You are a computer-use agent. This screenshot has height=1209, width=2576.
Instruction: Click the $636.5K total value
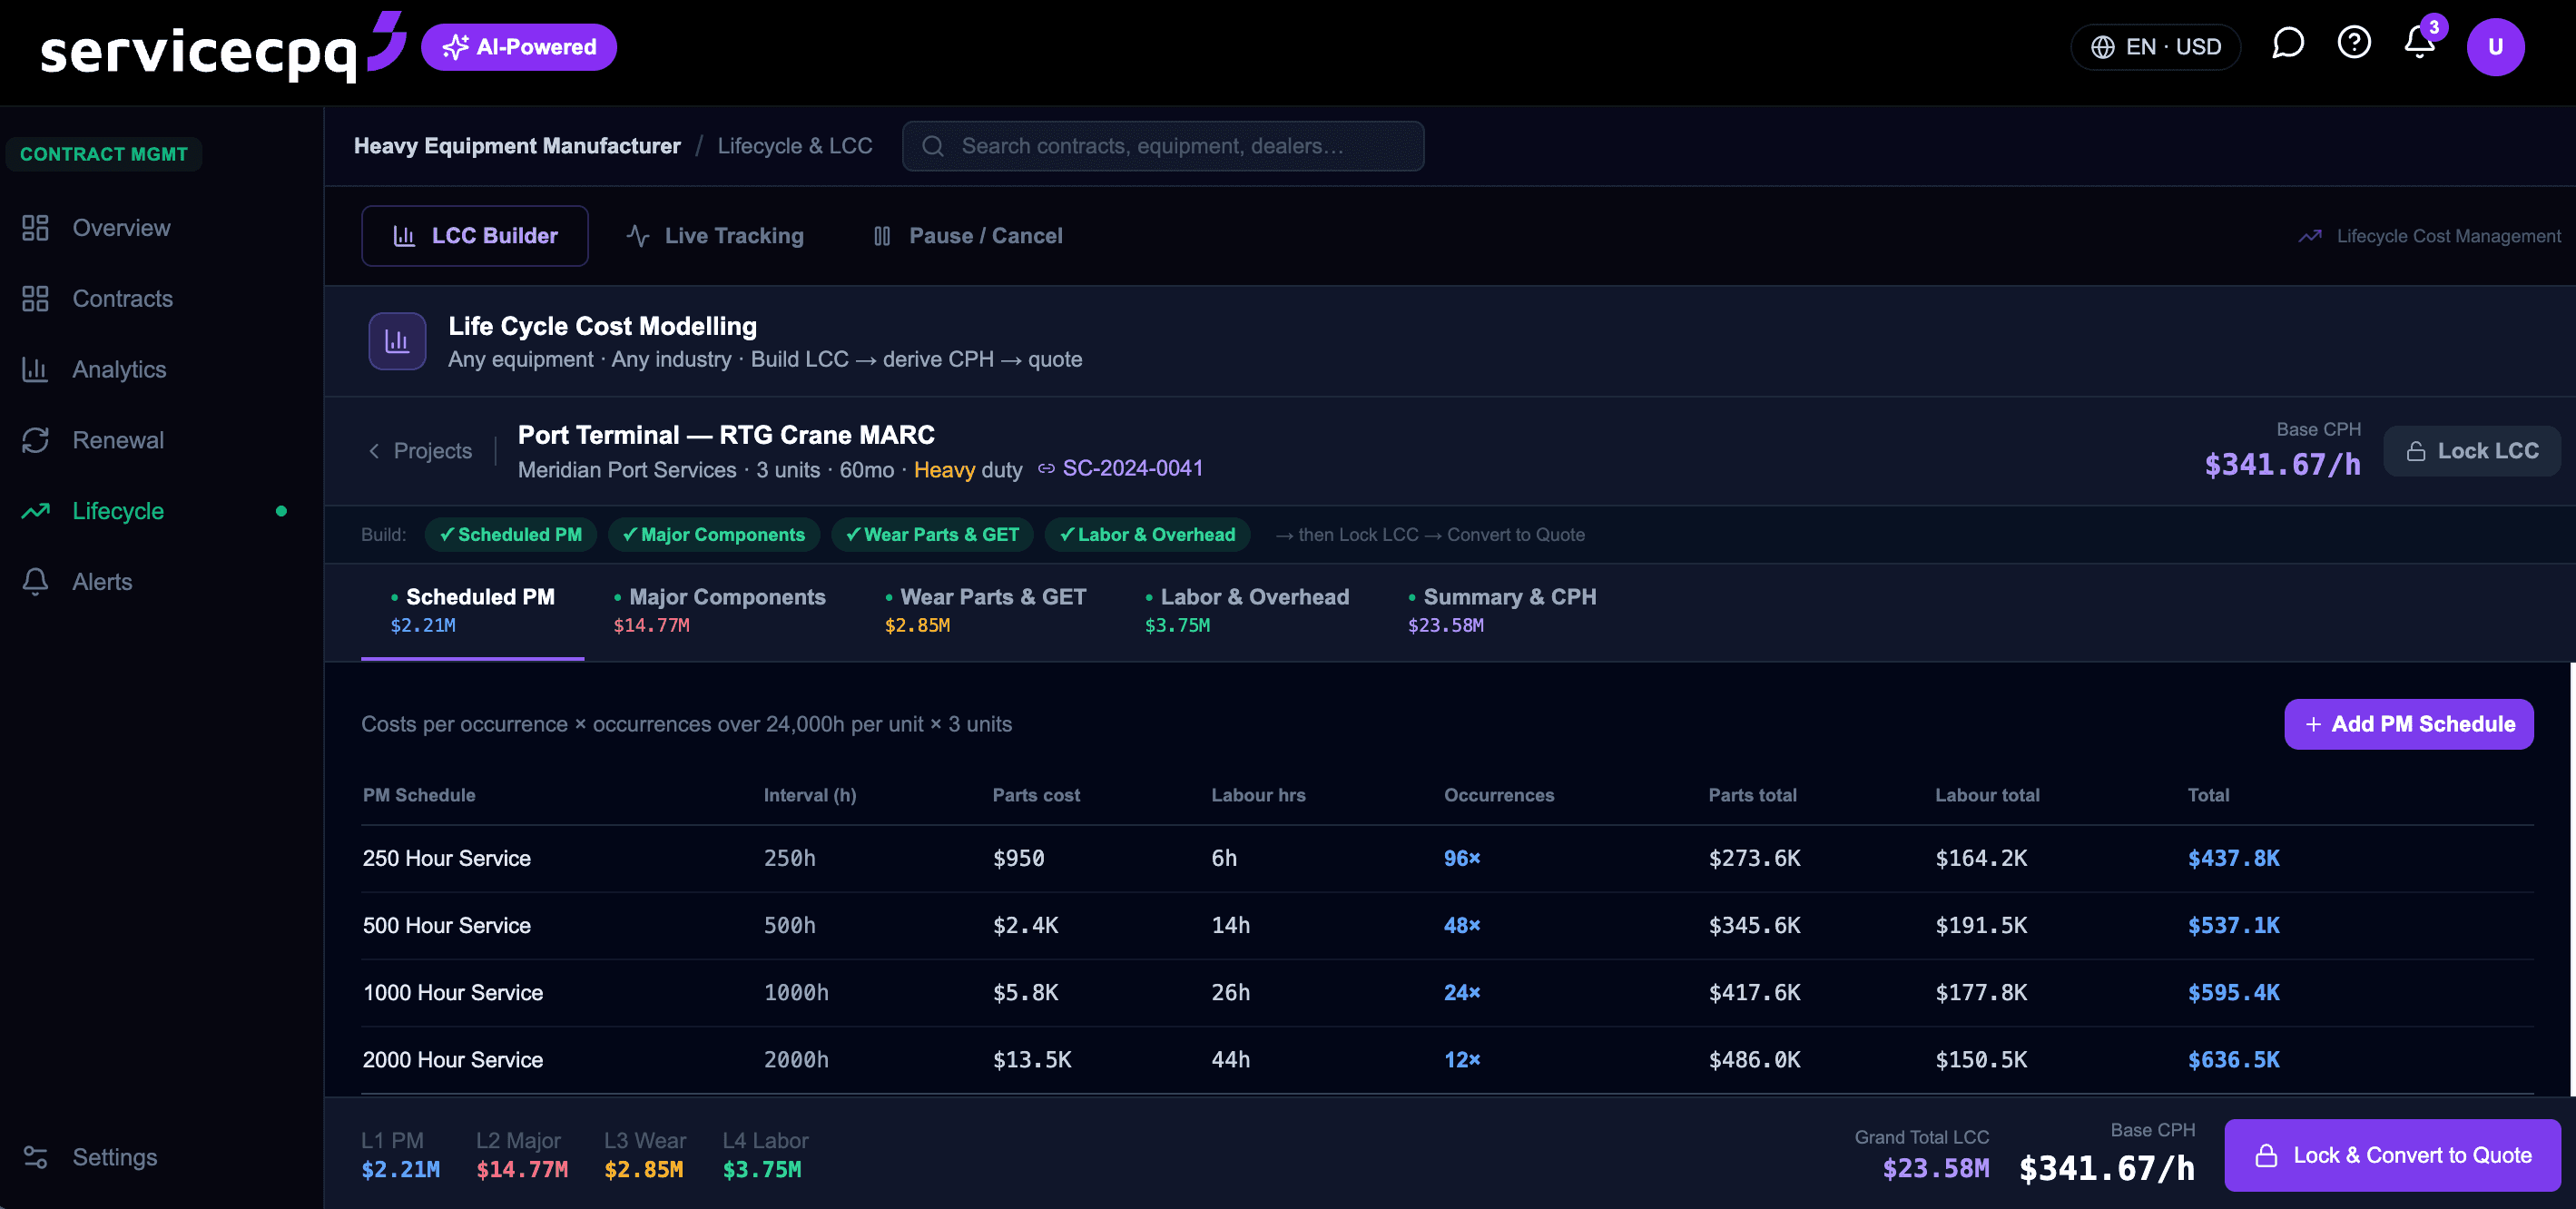tap(2233, 1060)
